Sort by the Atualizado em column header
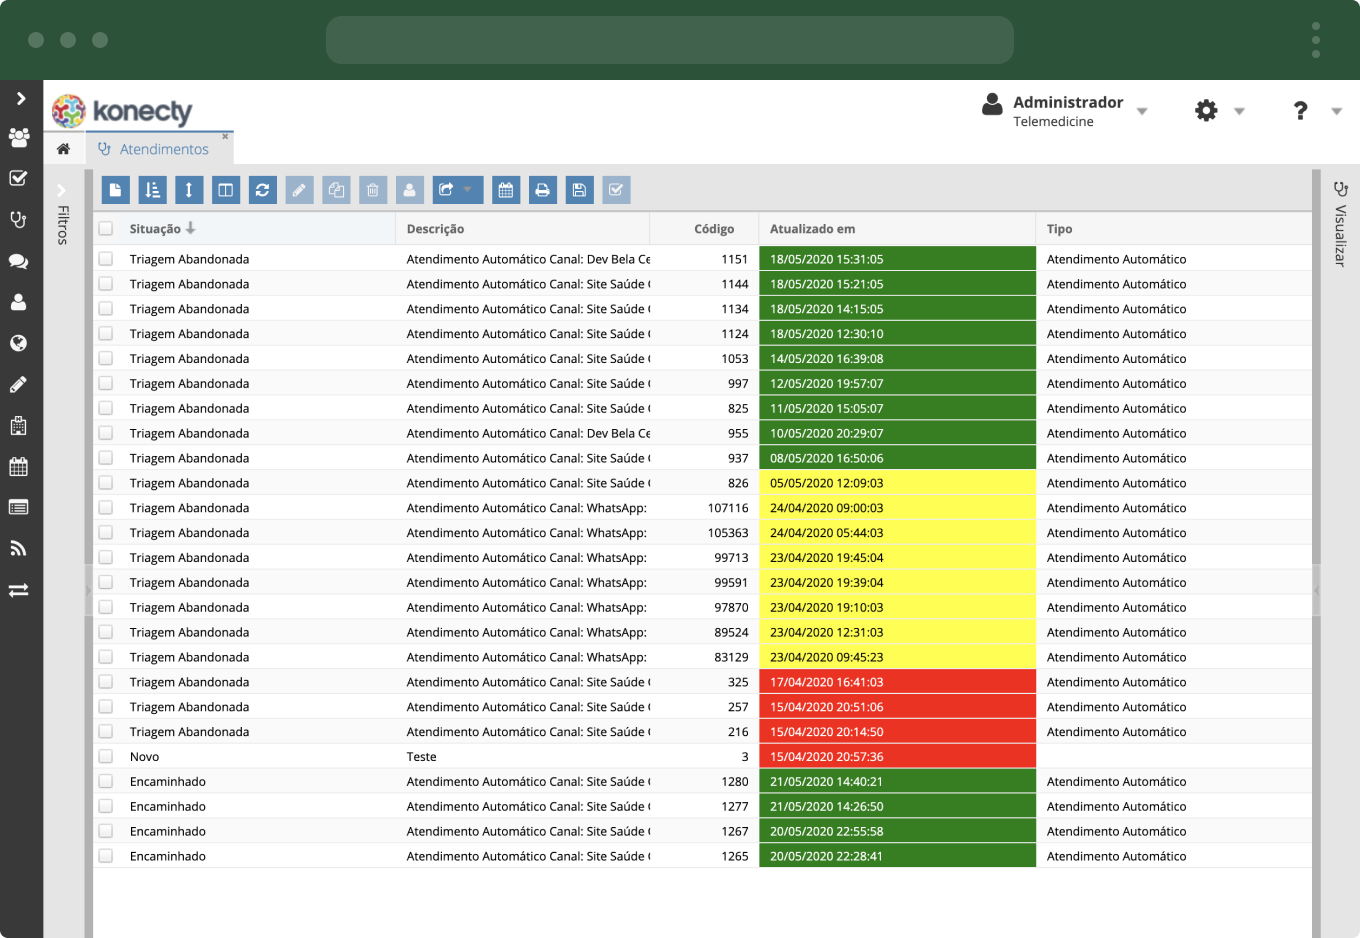 812,229
